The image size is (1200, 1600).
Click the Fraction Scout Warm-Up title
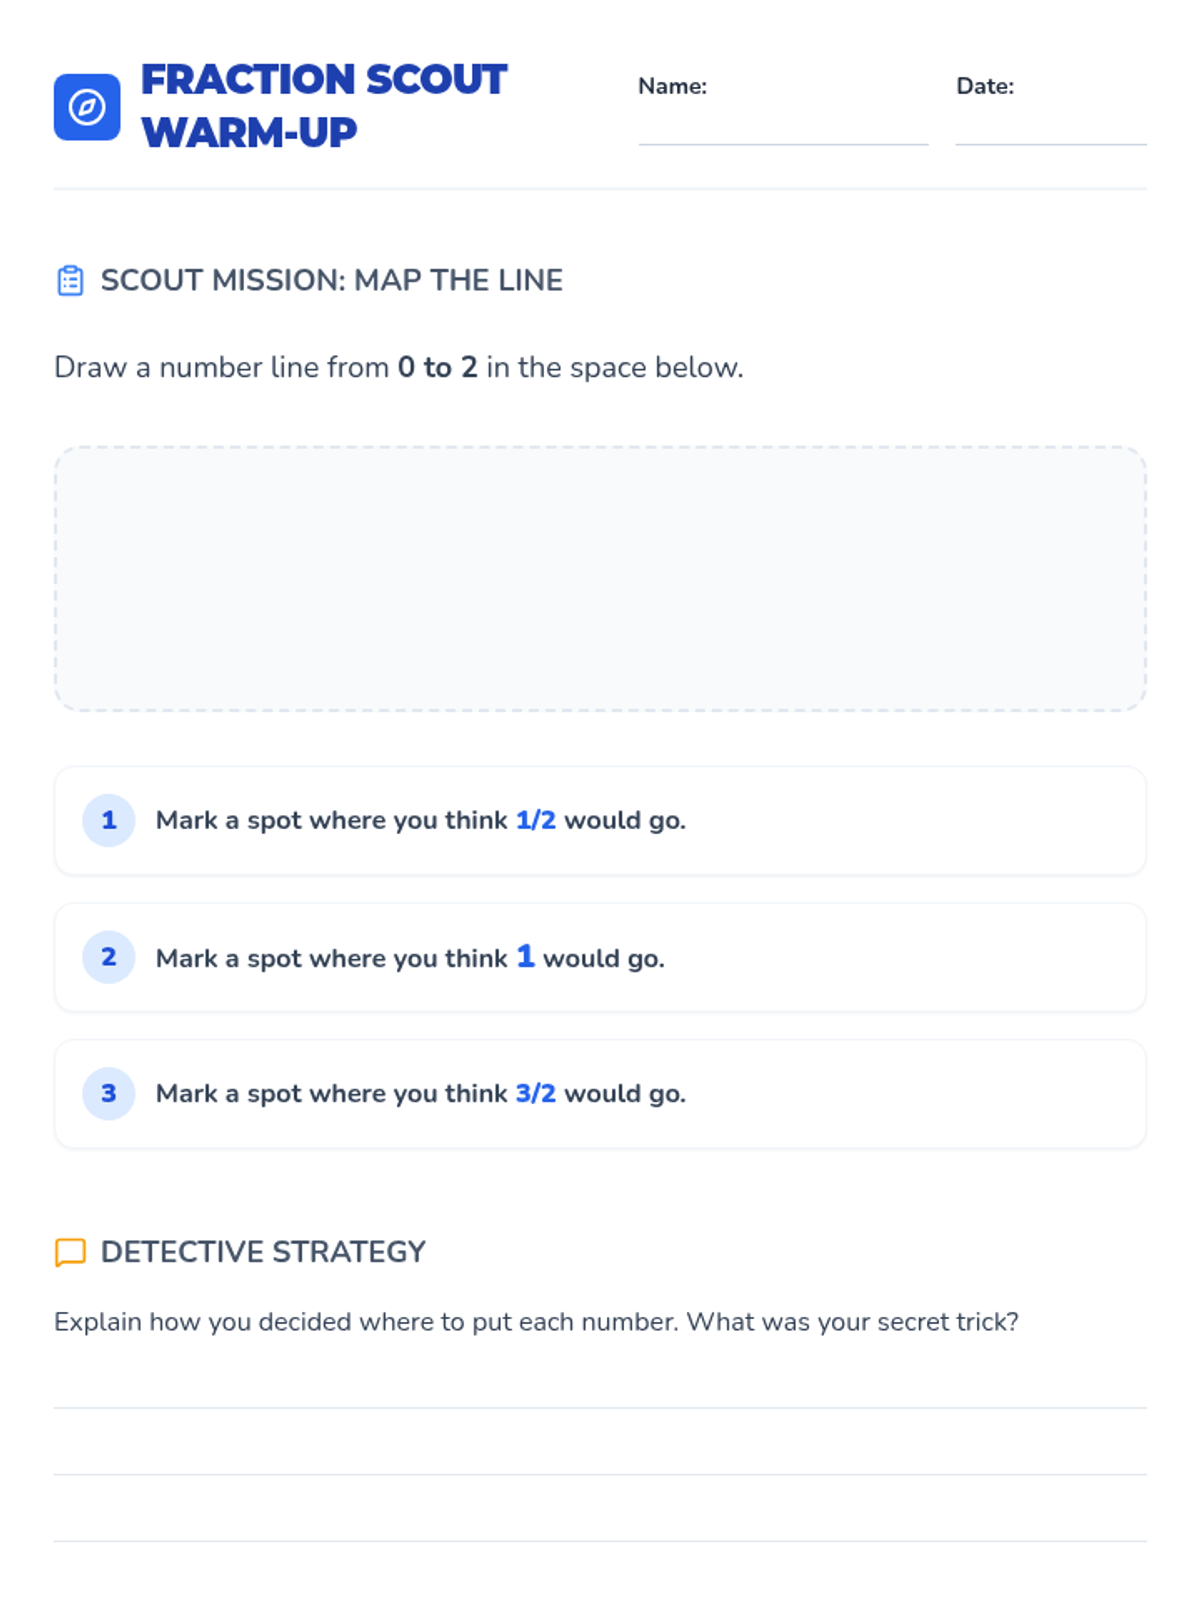[324, 106]
